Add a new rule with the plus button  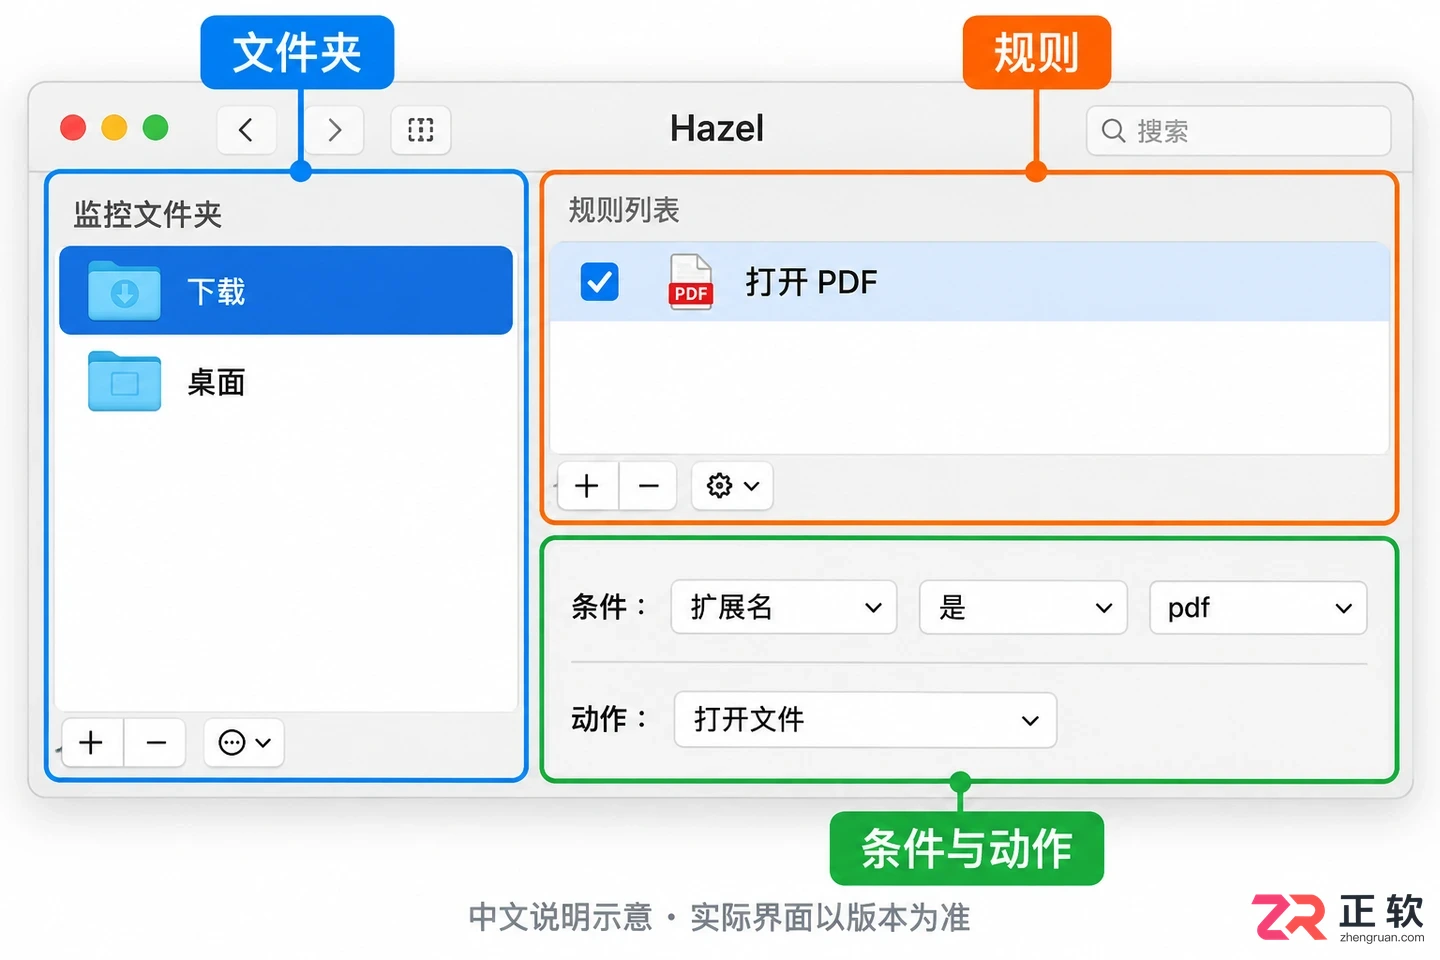[587, 486]
